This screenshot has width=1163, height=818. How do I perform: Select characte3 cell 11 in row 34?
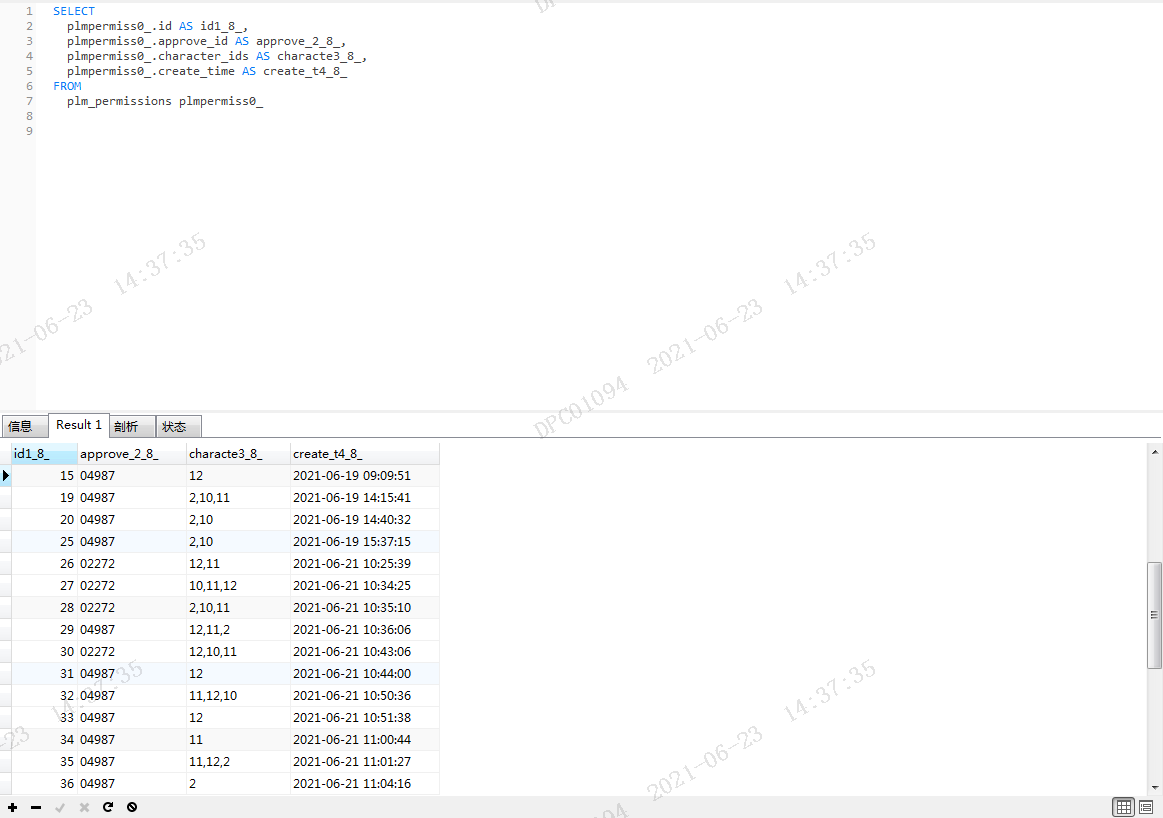(237, 739)
